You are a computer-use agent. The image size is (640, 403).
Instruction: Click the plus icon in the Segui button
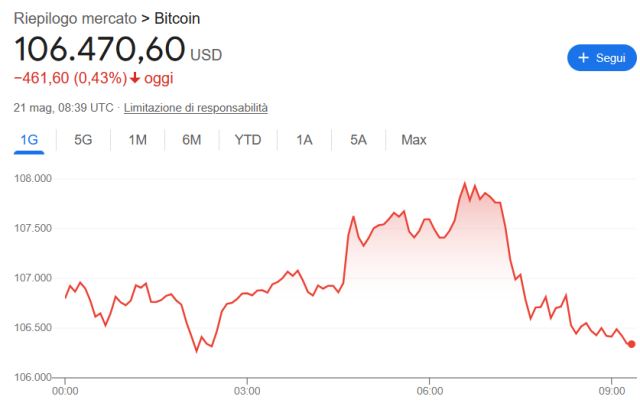click(584, 58)
